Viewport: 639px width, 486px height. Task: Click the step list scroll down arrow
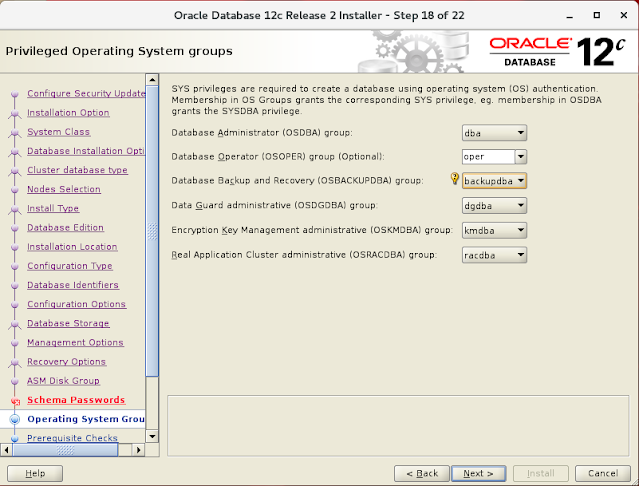[152, 437]
